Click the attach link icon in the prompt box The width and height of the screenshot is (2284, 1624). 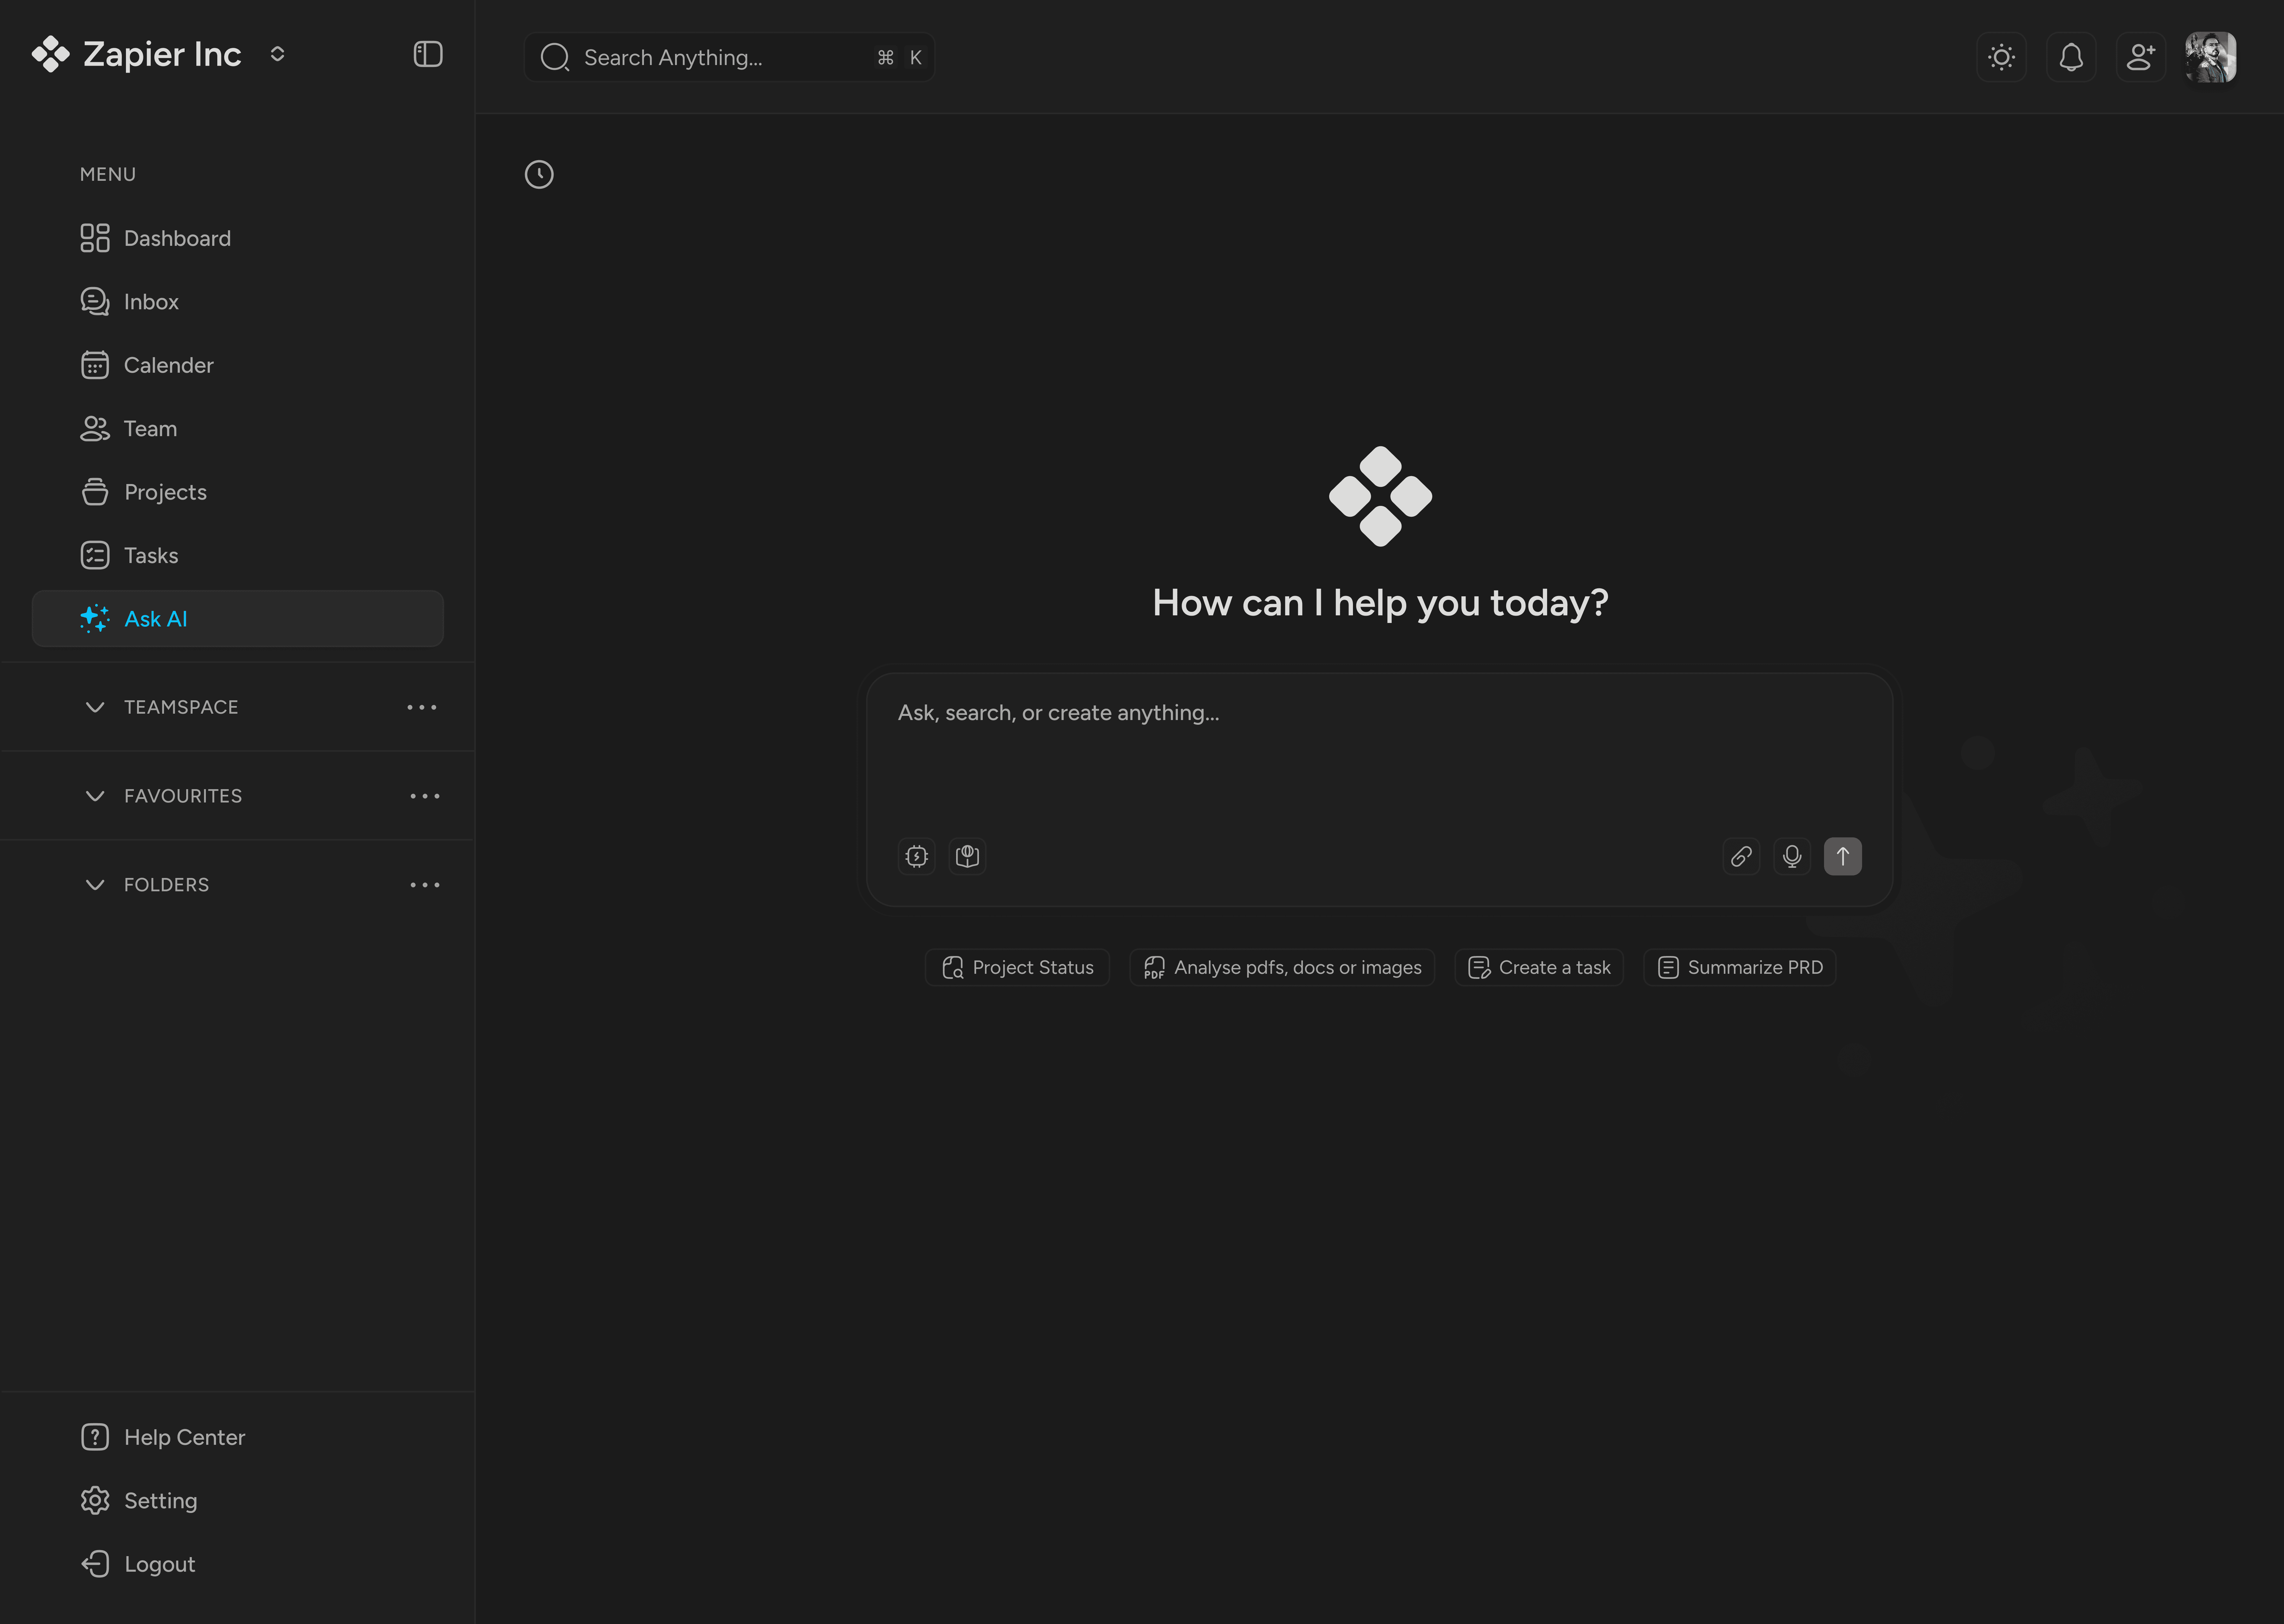click(x=1741, y=856)
